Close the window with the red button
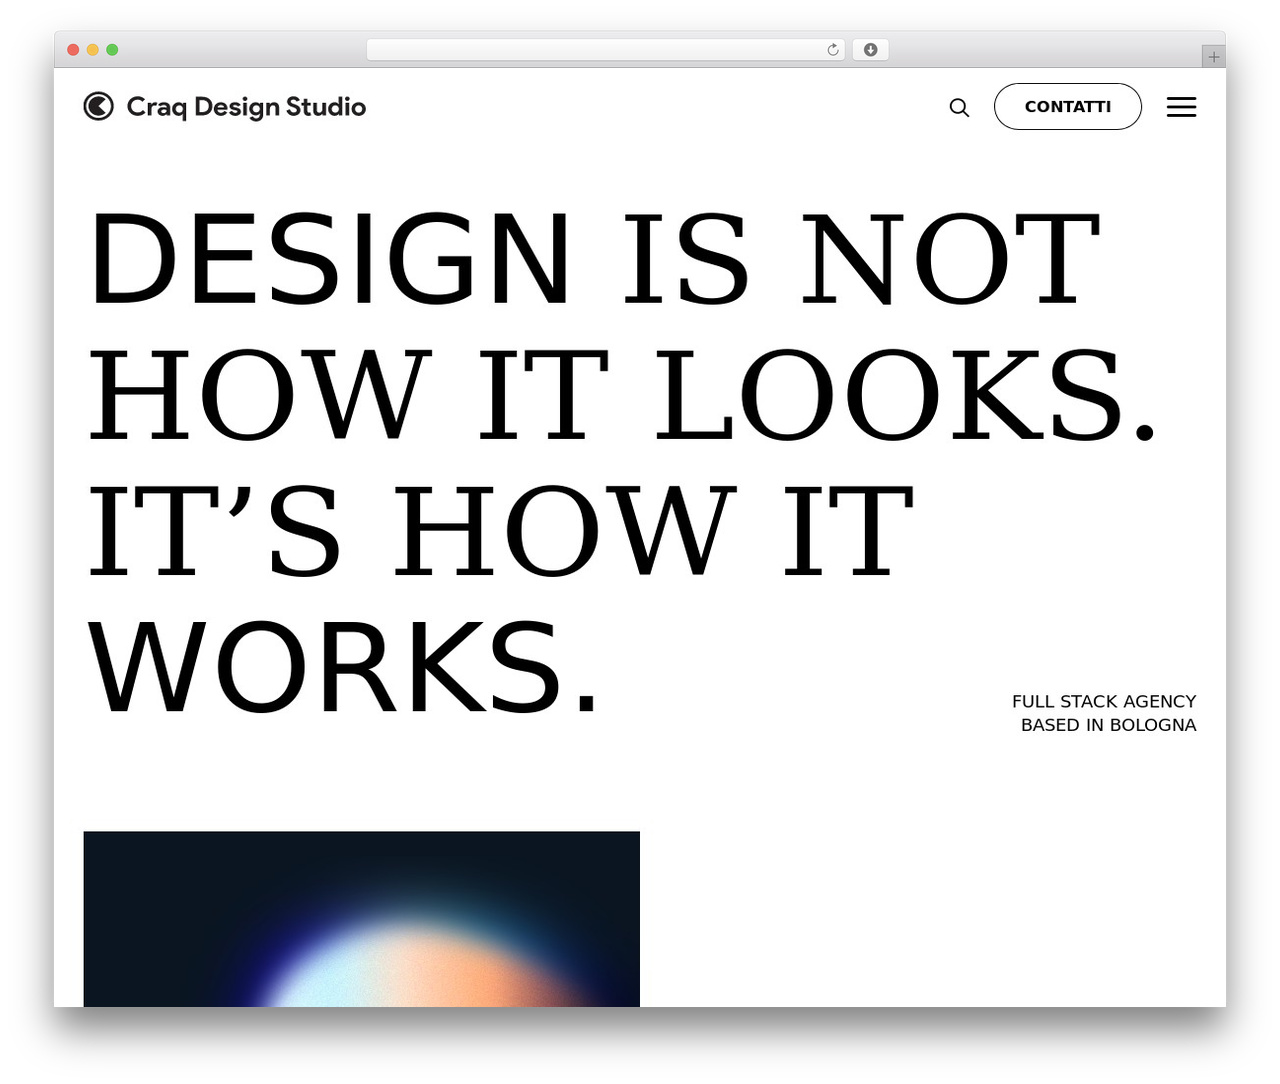The height and width of the screenshot is (1084, 1280). click(x=73, y=50)
